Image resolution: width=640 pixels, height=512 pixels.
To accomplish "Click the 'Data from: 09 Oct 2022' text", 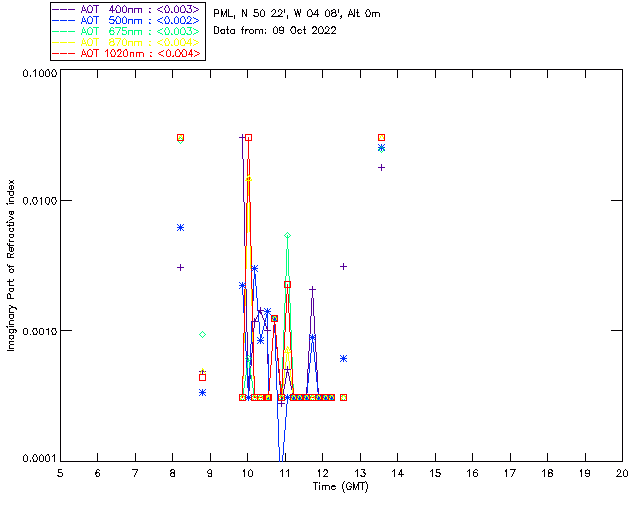I will pyautogui.click(x=275, y=31).
